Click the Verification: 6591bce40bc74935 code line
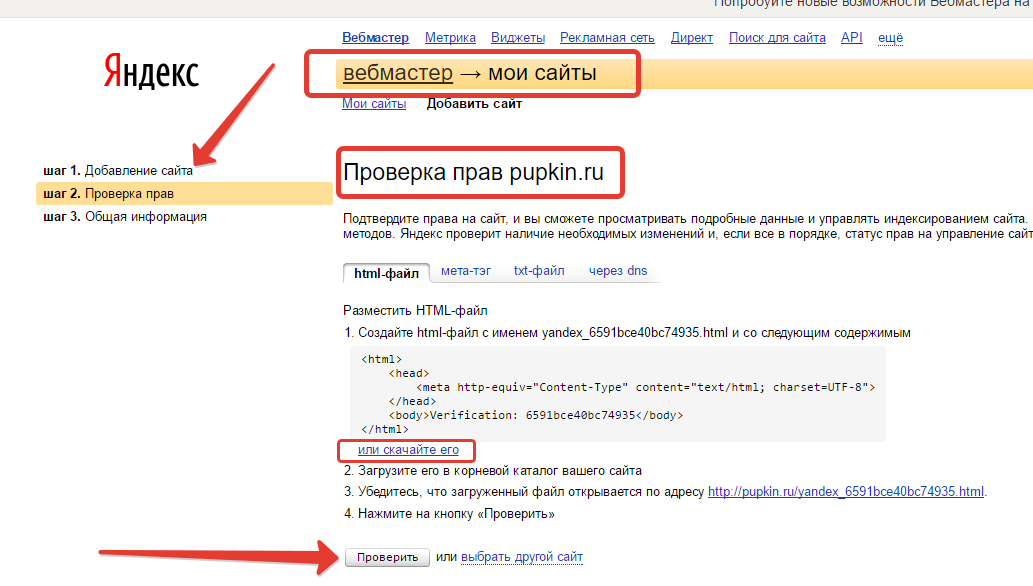The height and width of the screenshot is (586, 1033). tap(536, 415)
